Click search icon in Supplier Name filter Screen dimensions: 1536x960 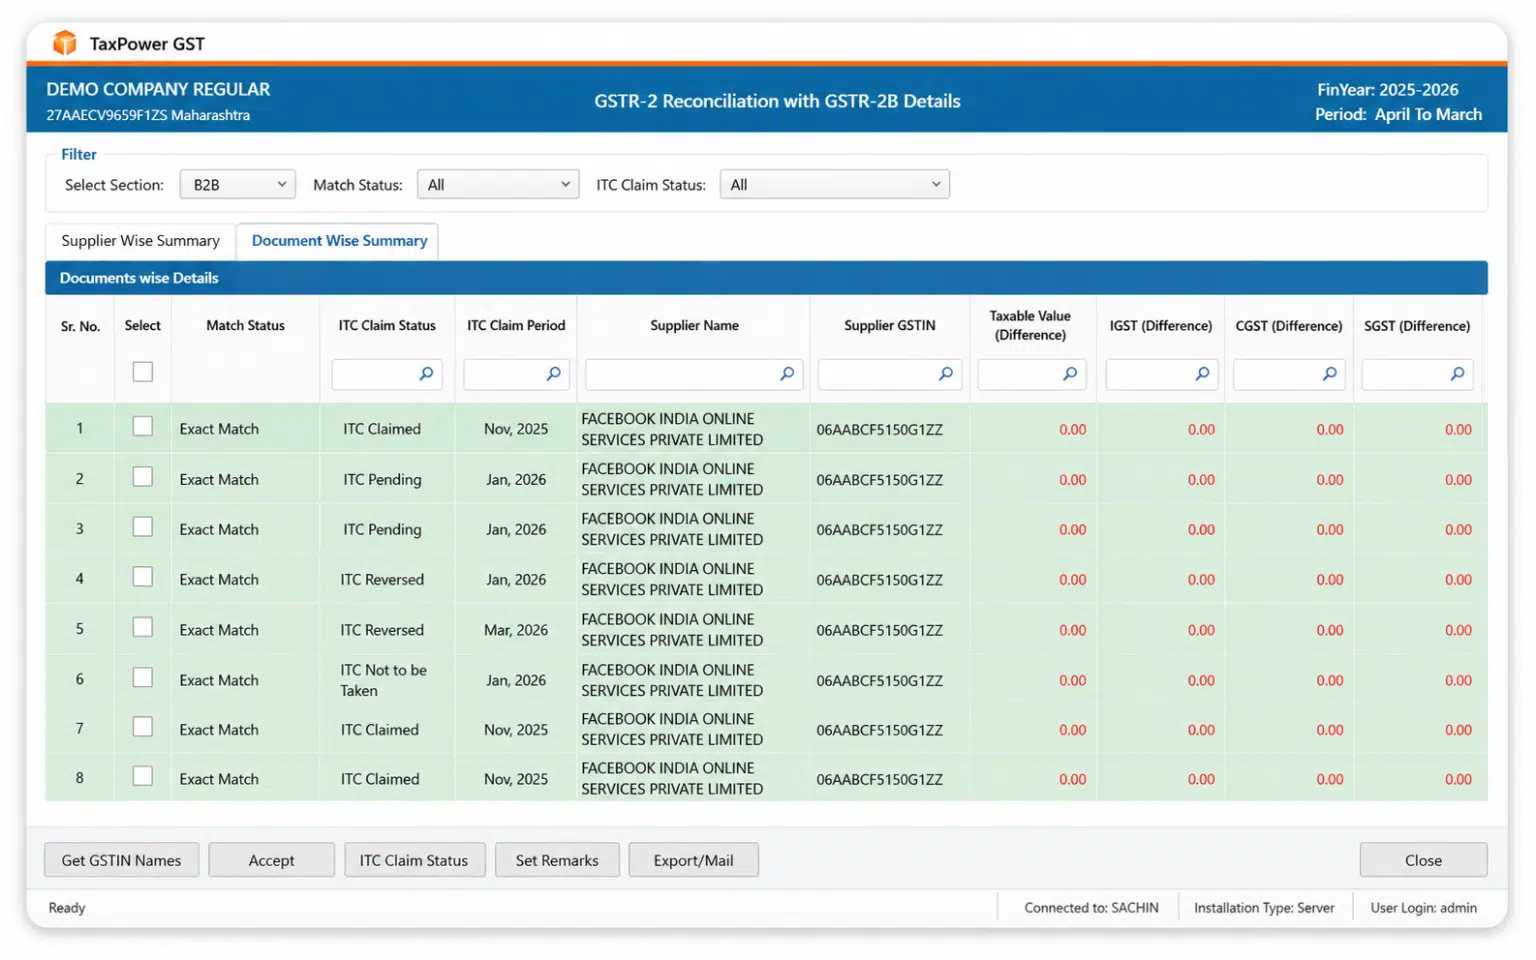[787, 374]
